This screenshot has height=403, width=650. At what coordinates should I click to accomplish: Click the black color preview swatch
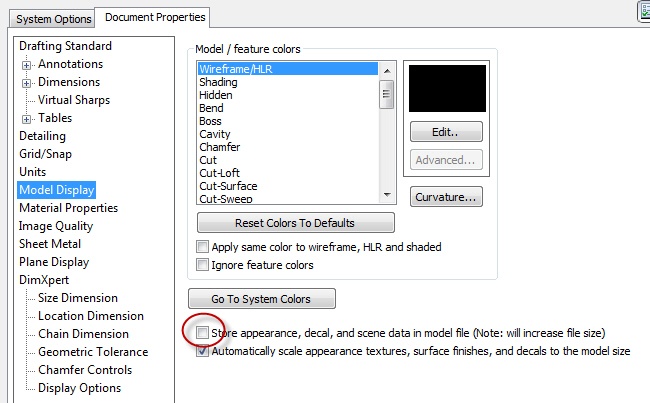[x=447, y=88]
